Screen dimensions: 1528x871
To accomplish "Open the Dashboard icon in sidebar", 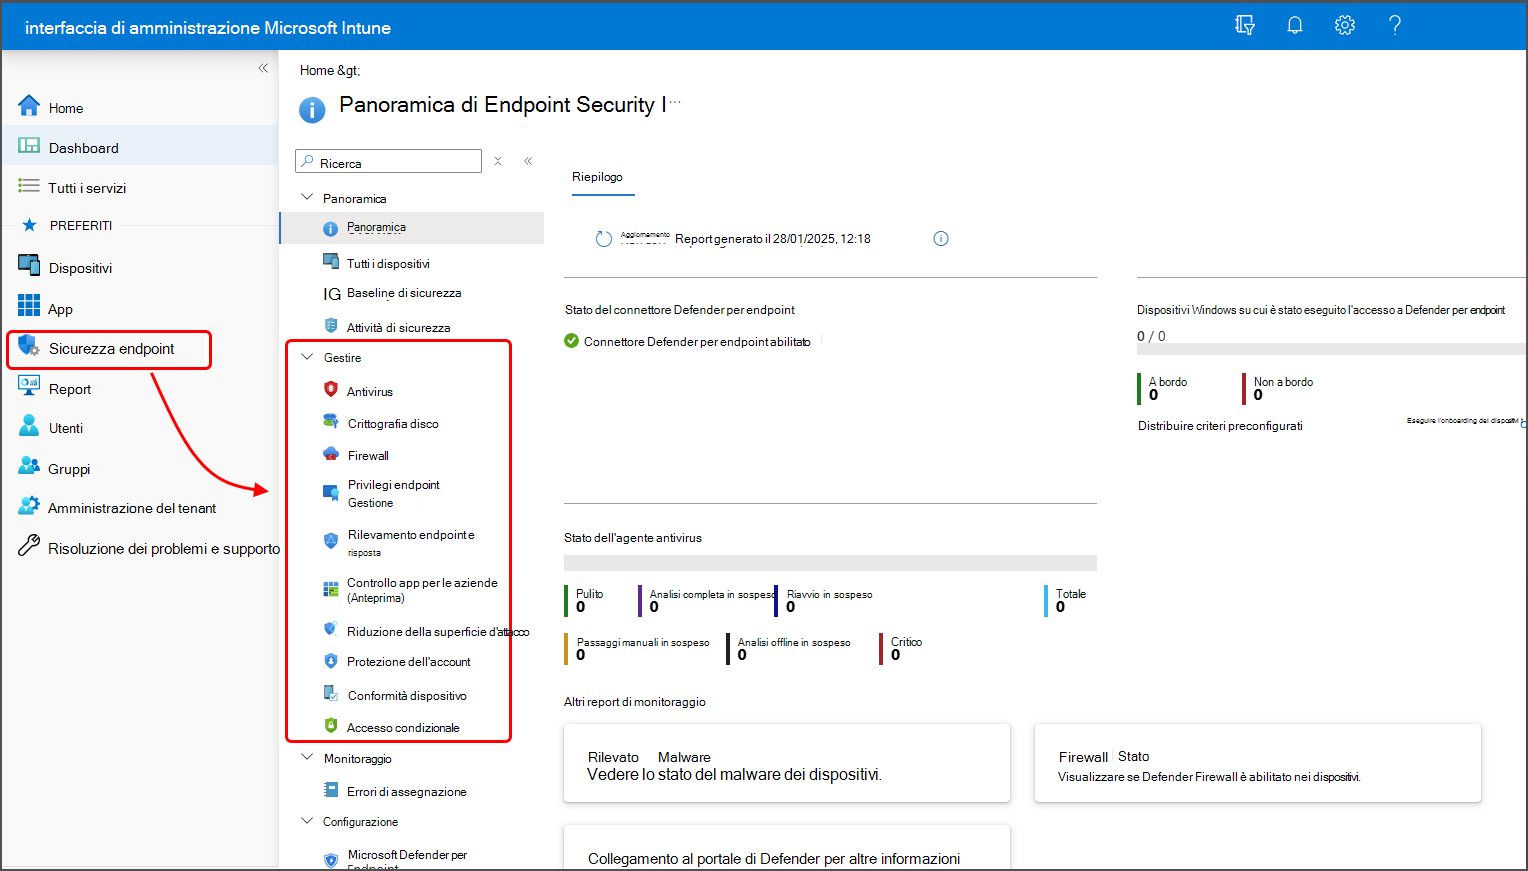I will pyautogui.click(x=29, y=146).
